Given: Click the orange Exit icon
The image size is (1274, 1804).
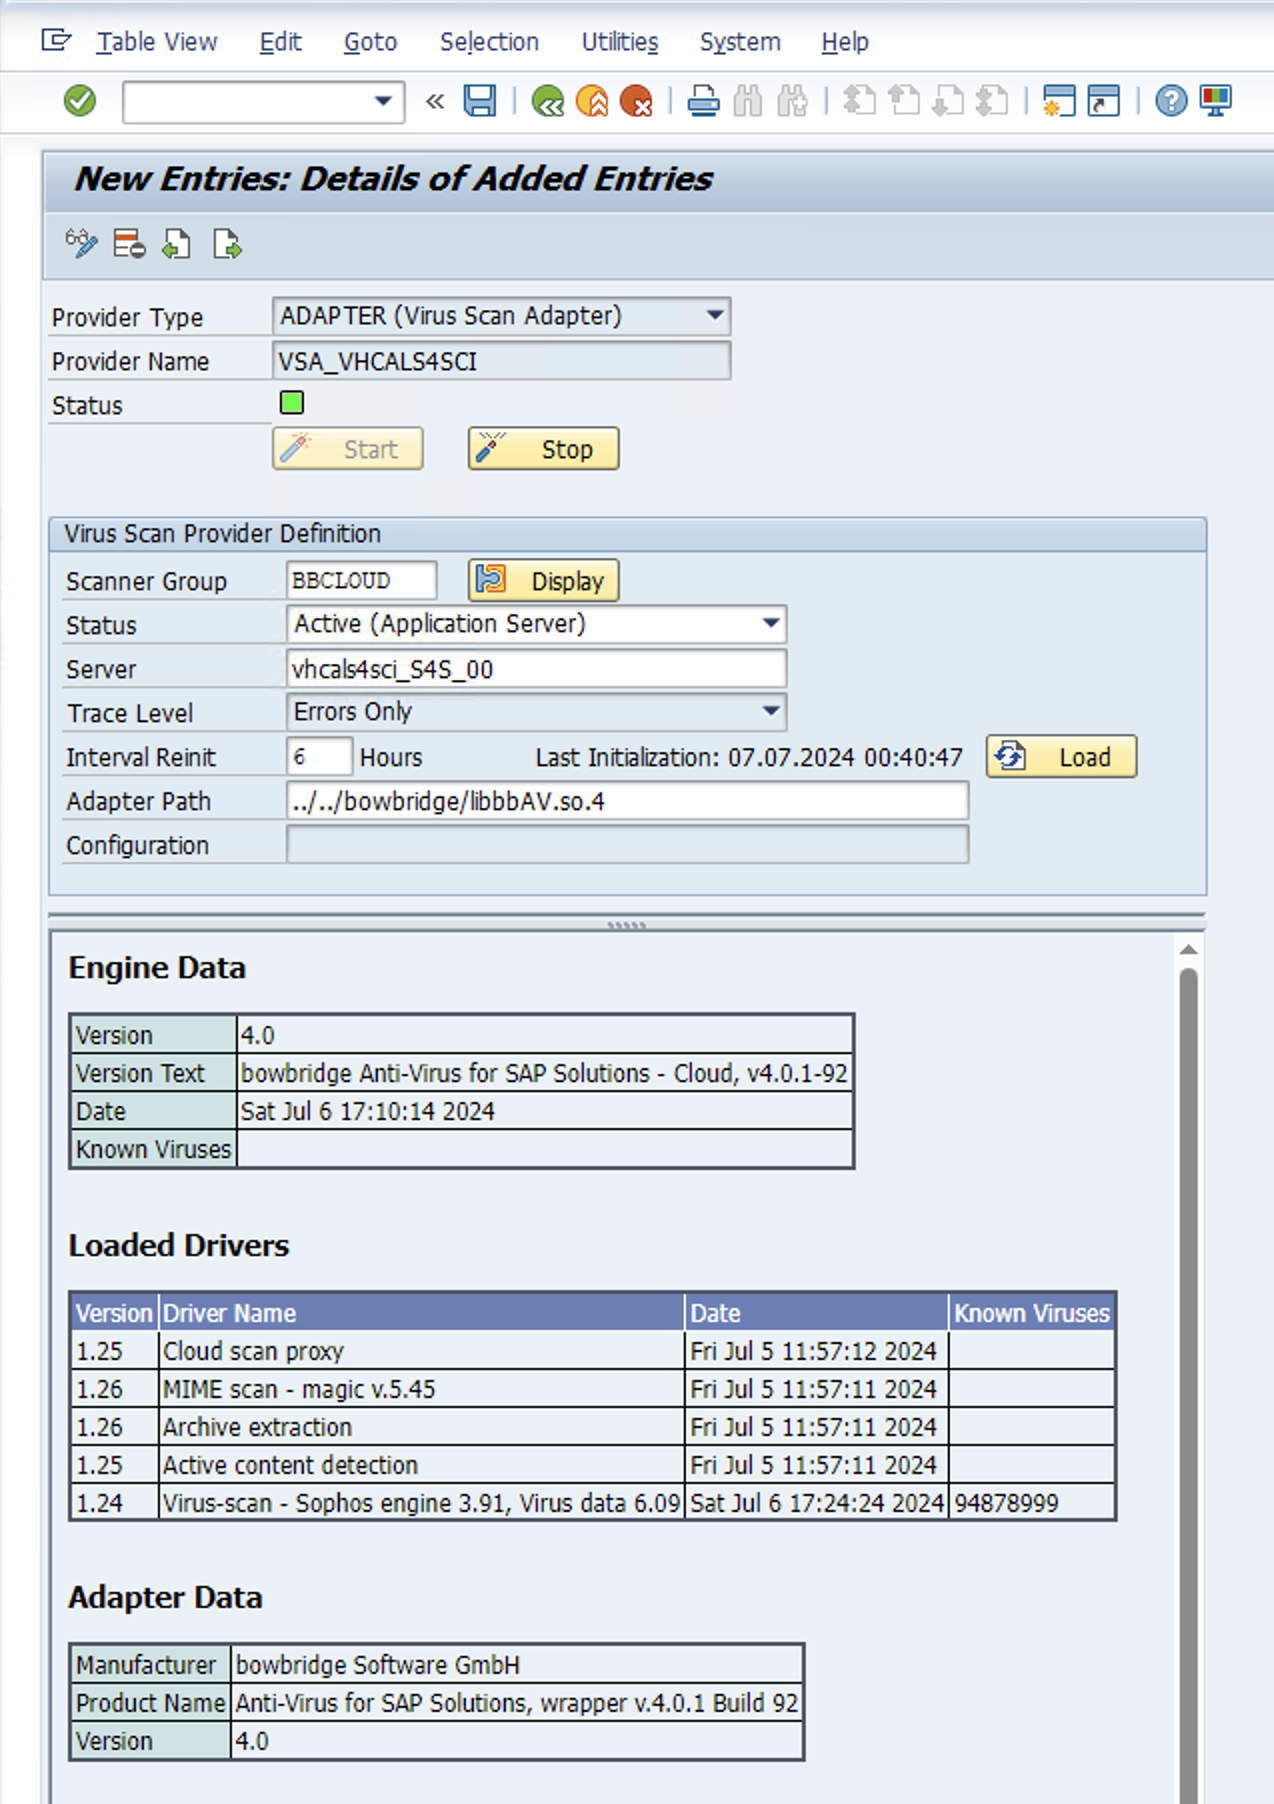Looking at the screenshot, I should tap(592, 101).
